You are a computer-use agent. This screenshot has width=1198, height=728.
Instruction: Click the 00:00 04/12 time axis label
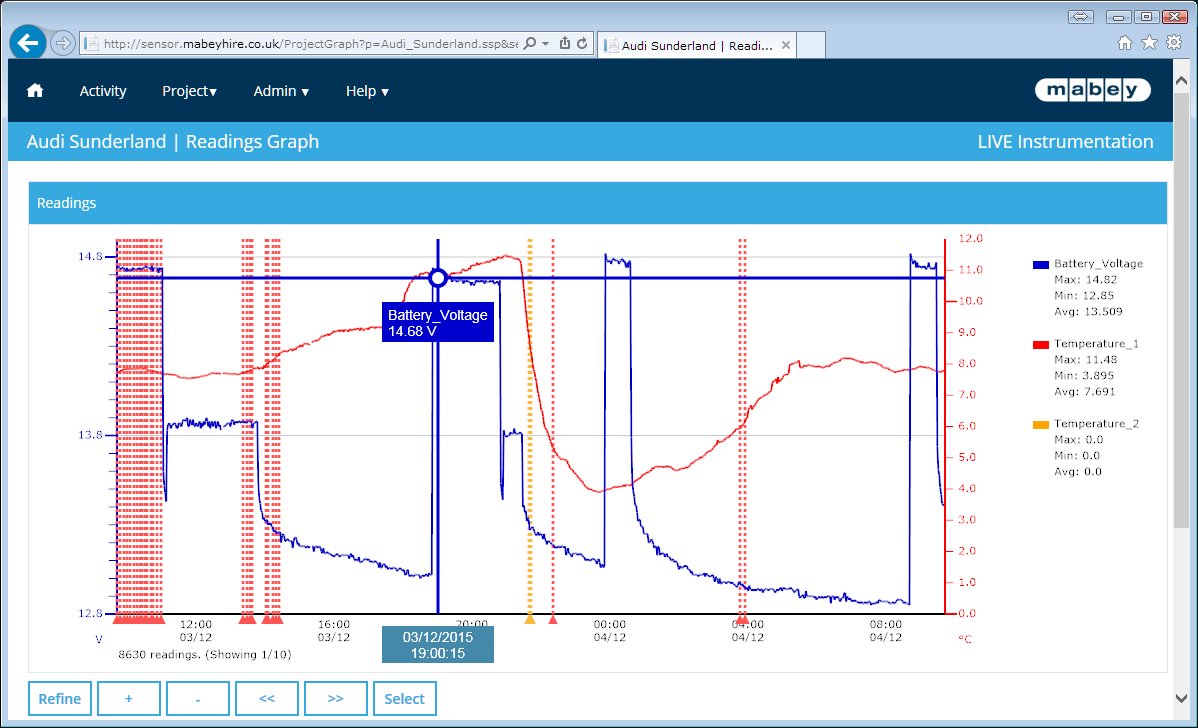(610, 631)
